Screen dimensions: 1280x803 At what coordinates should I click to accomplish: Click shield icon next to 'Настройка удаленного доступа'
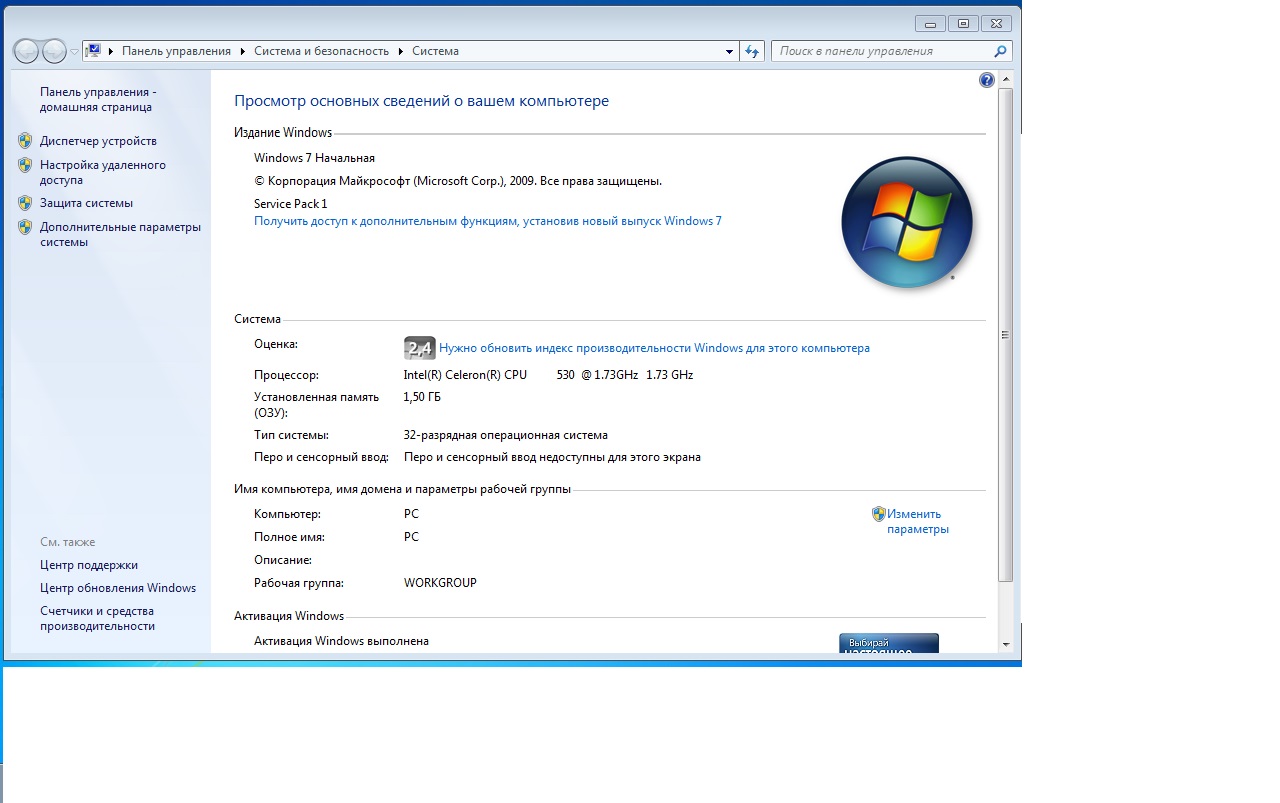25,165
